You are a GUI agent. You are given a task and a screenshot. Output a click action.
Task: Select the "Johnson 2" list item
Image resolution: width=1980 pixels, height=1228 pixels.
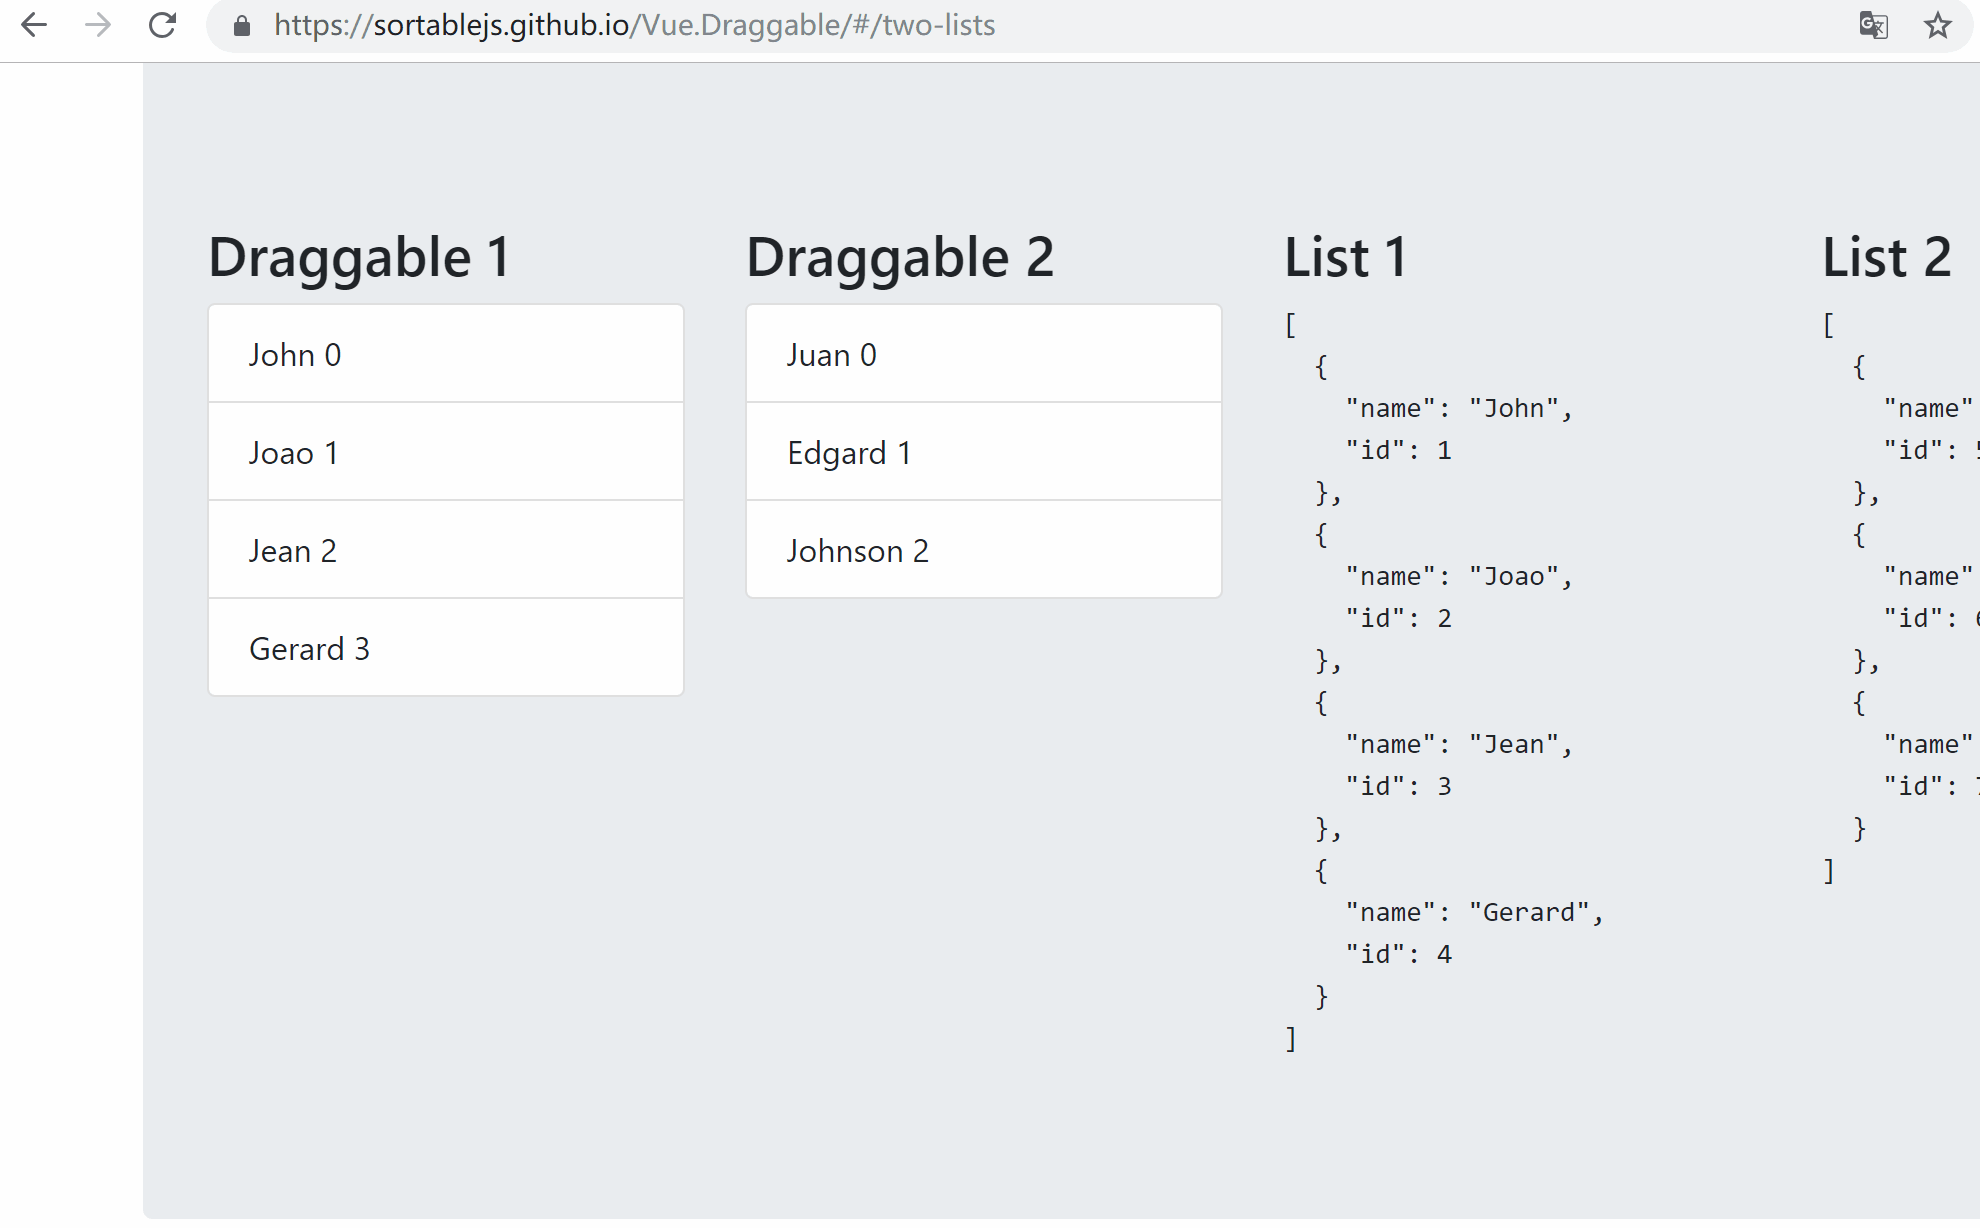[983, 550]
